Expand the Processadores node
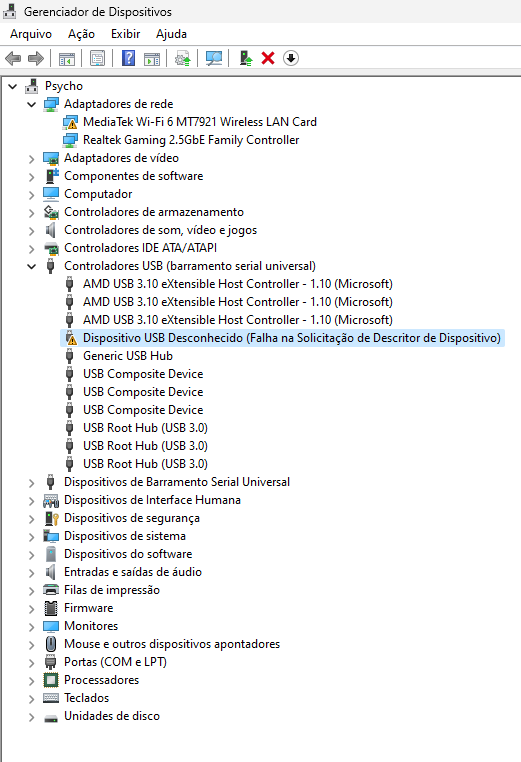The image size is (521, 762). tap(32, 680)
